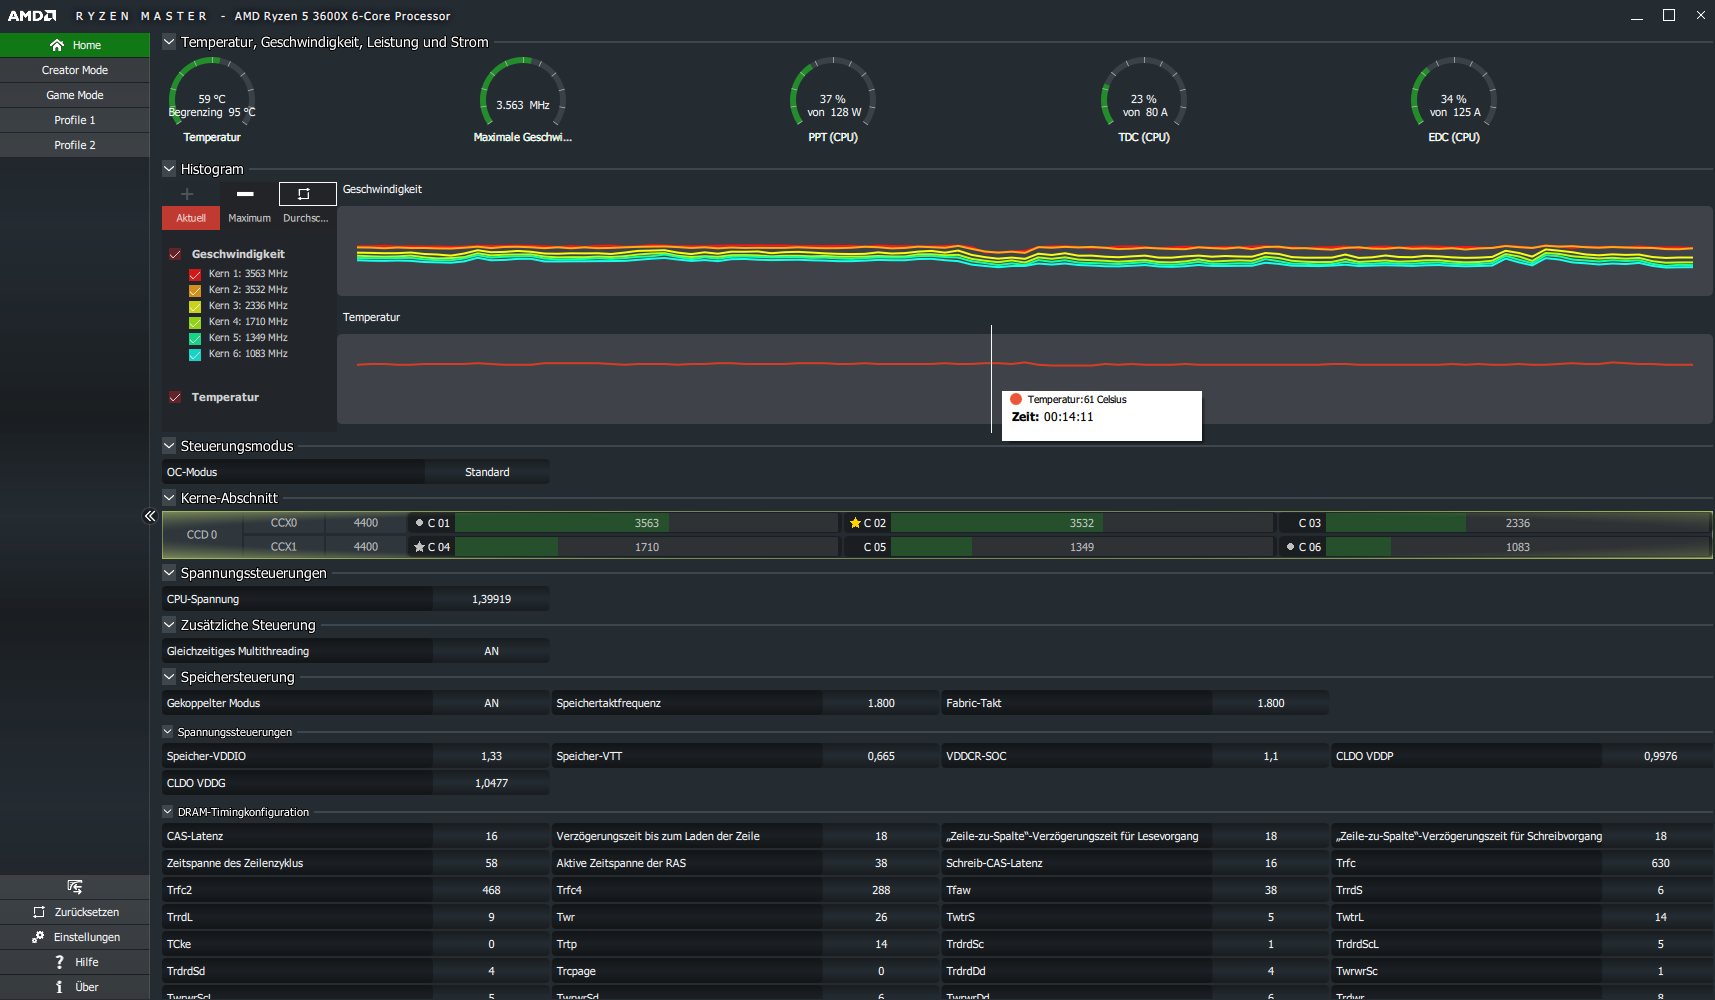Image resolution: width=1715 pixels, height=1000 pixels.
Task: Switch to Game Mode
Action: coord(75,95)
